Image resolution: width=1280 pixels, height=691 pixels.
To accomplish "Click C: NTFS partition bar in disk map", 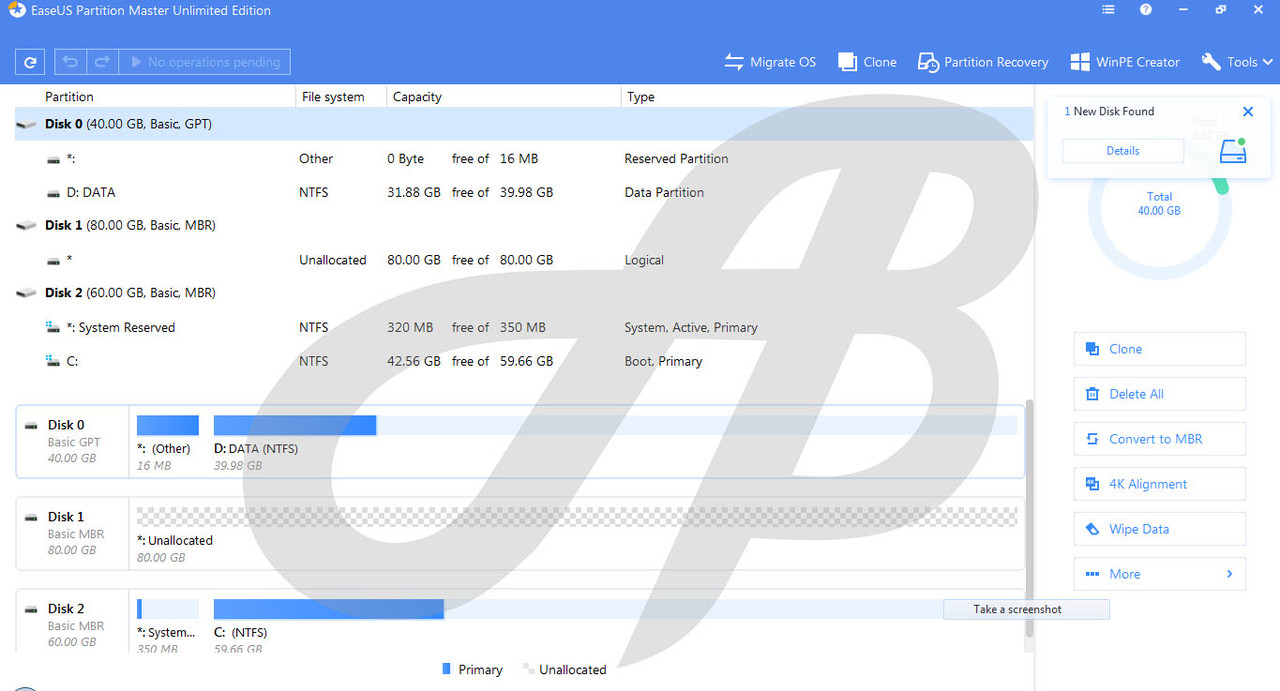I will 615,609.
